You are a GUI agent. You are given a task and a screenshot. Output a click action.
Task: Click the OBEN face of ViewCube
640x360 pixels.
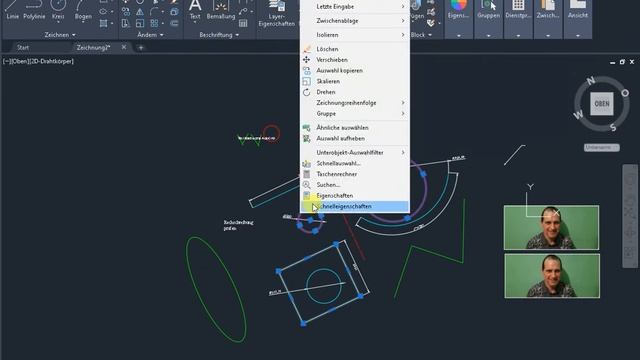[x=602, y=104]
